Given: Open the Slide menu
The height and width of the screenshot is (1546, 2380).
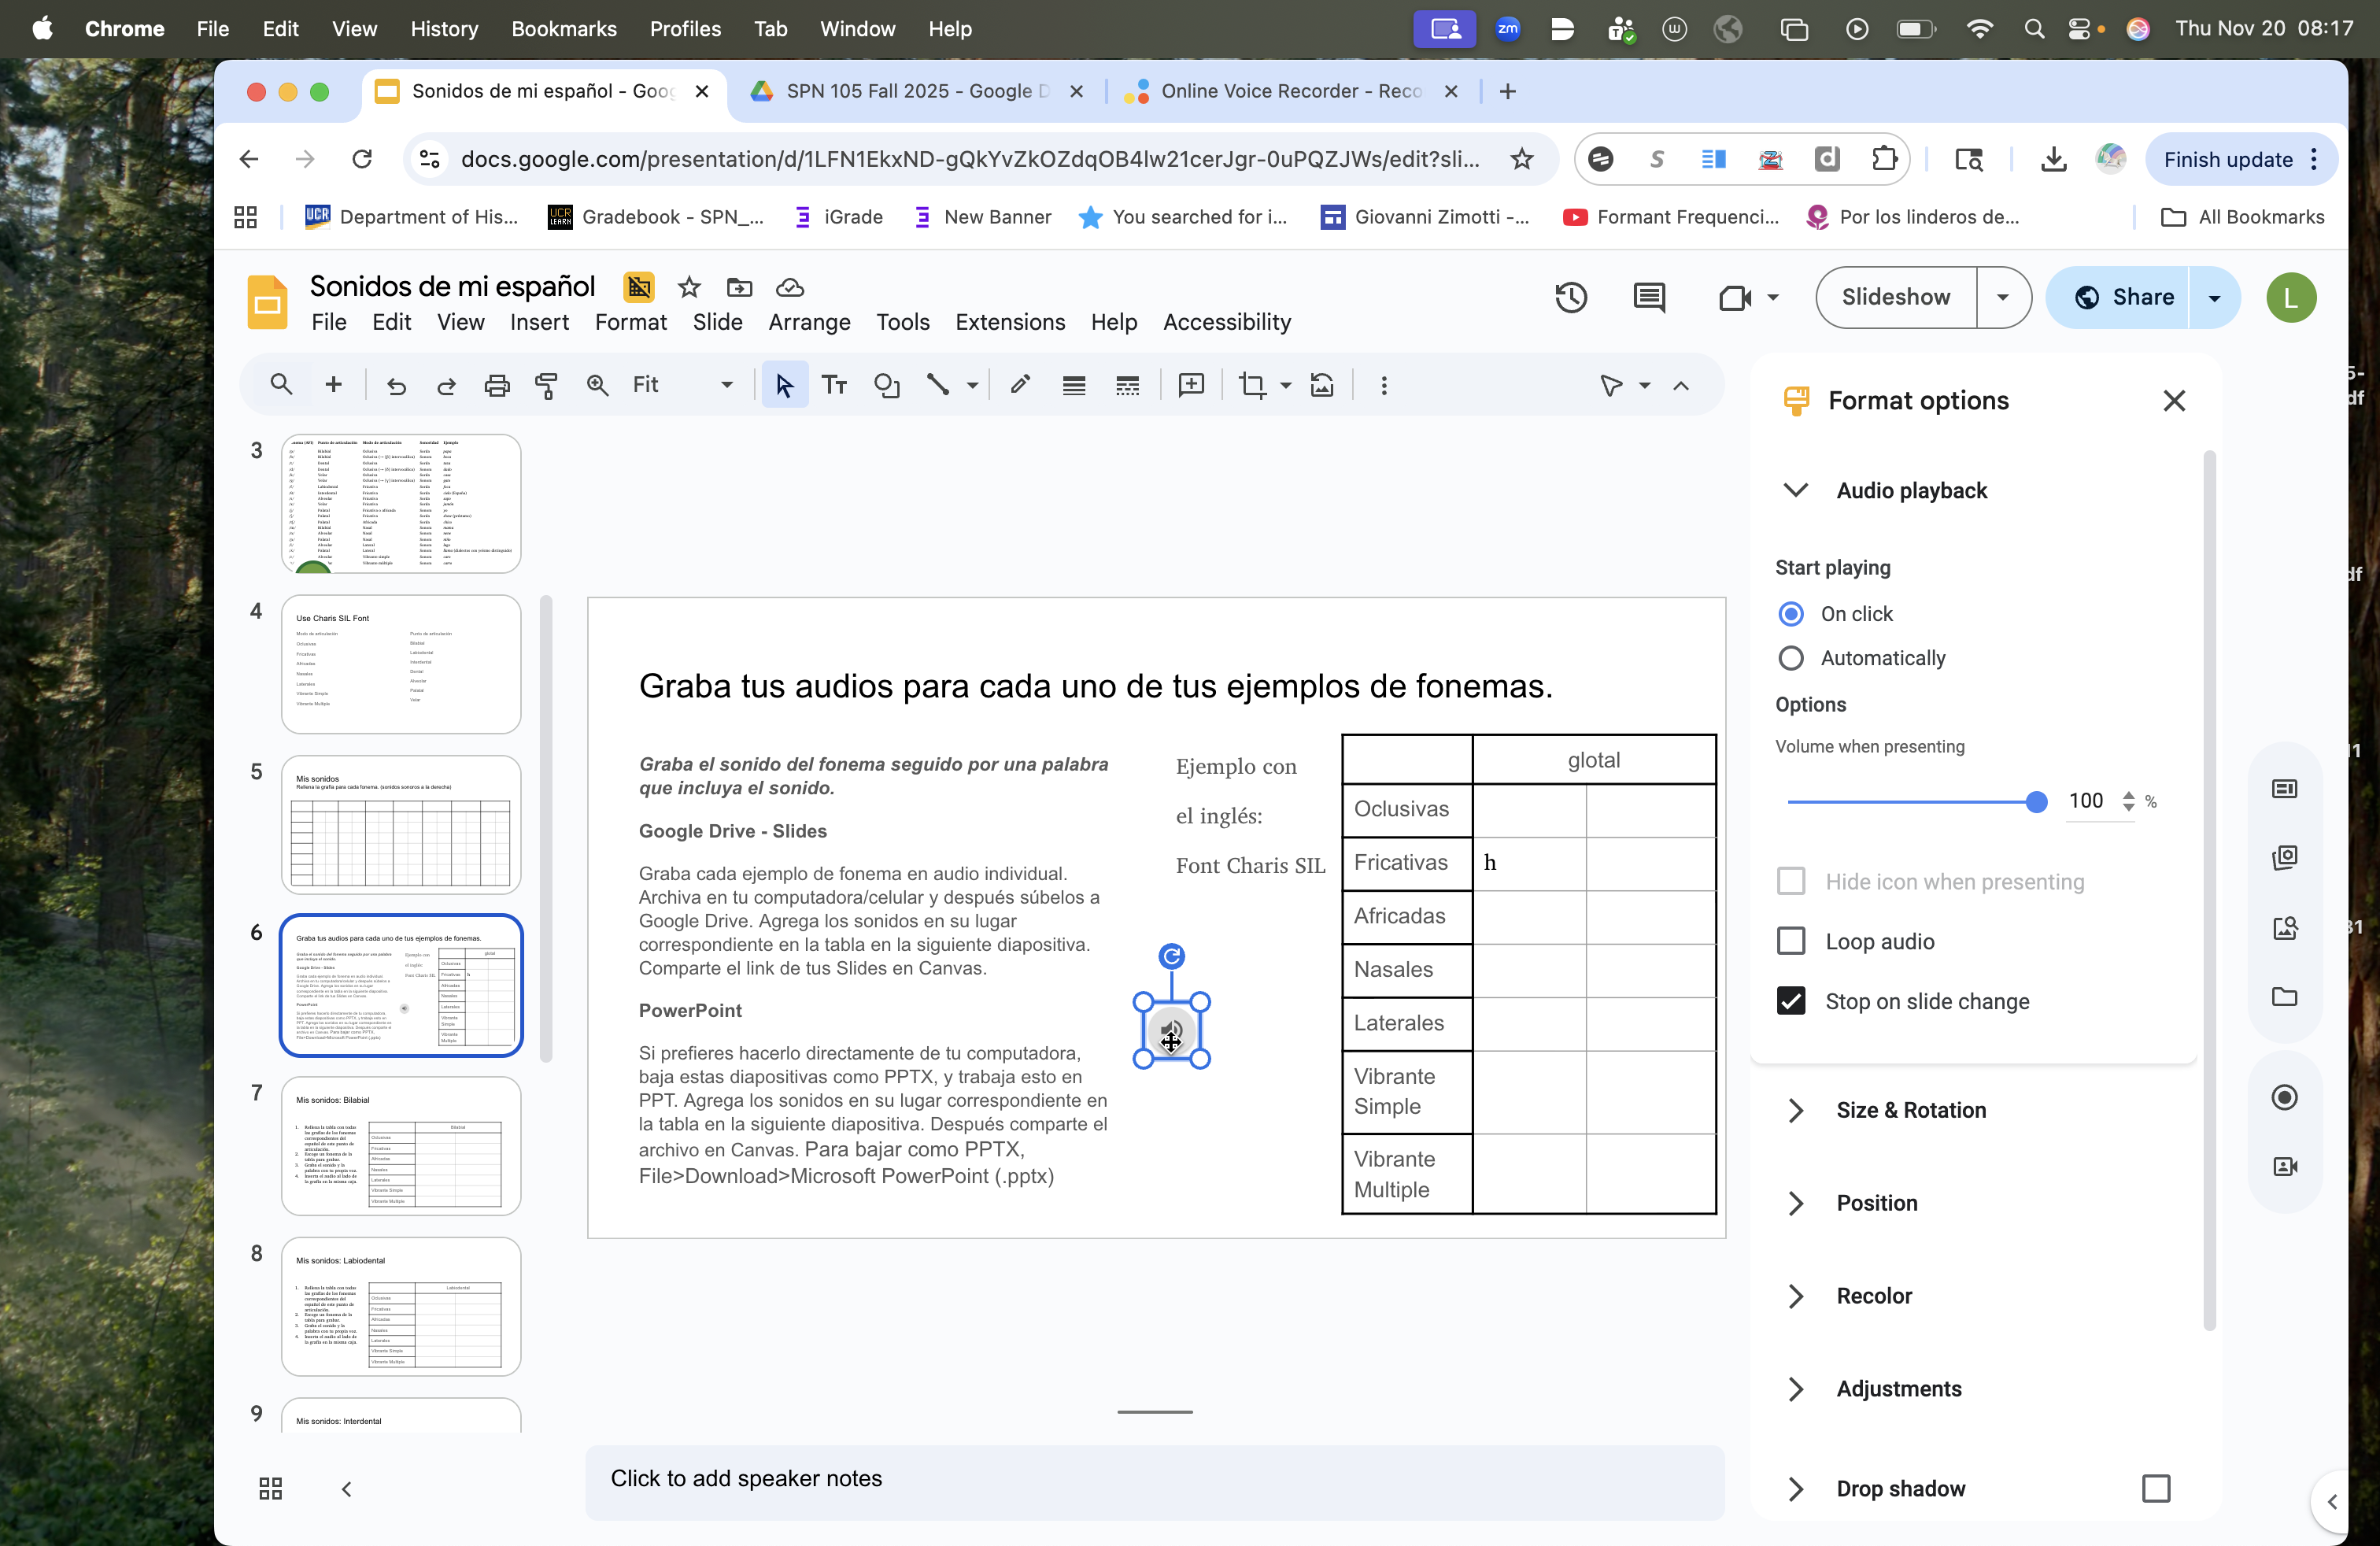Looking at the screenshot, I should [718, 322].
